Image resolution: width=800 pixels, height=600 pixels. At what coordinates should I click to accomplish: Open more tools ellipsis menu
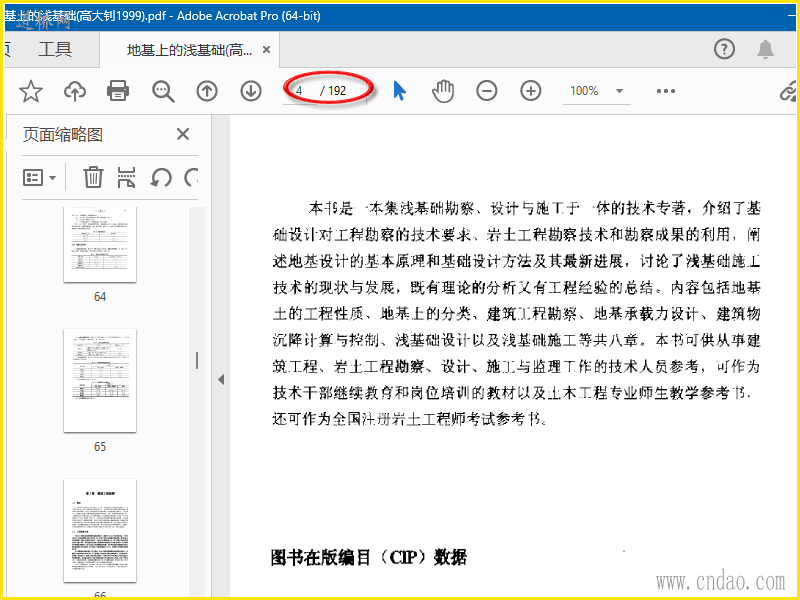pos(666,91)
